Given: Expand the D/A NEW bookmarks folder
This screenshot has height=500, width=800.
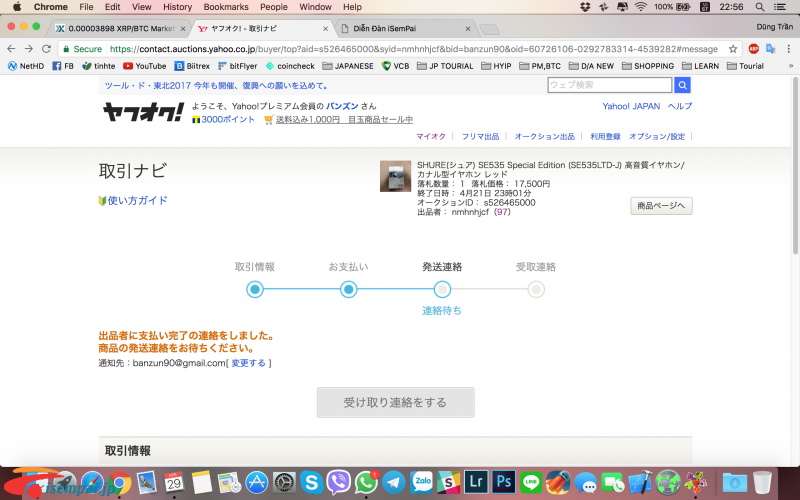Looking at the screenshot, I should [591, 66].
